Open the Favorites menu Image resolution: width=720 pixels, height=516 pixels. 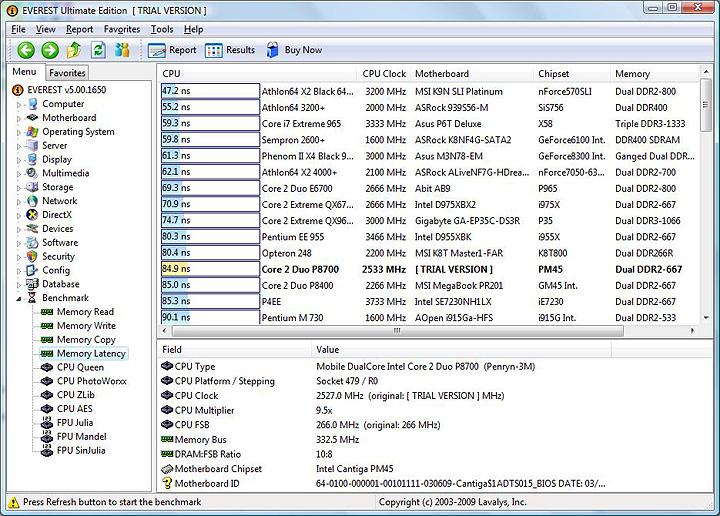click(122, 29)
